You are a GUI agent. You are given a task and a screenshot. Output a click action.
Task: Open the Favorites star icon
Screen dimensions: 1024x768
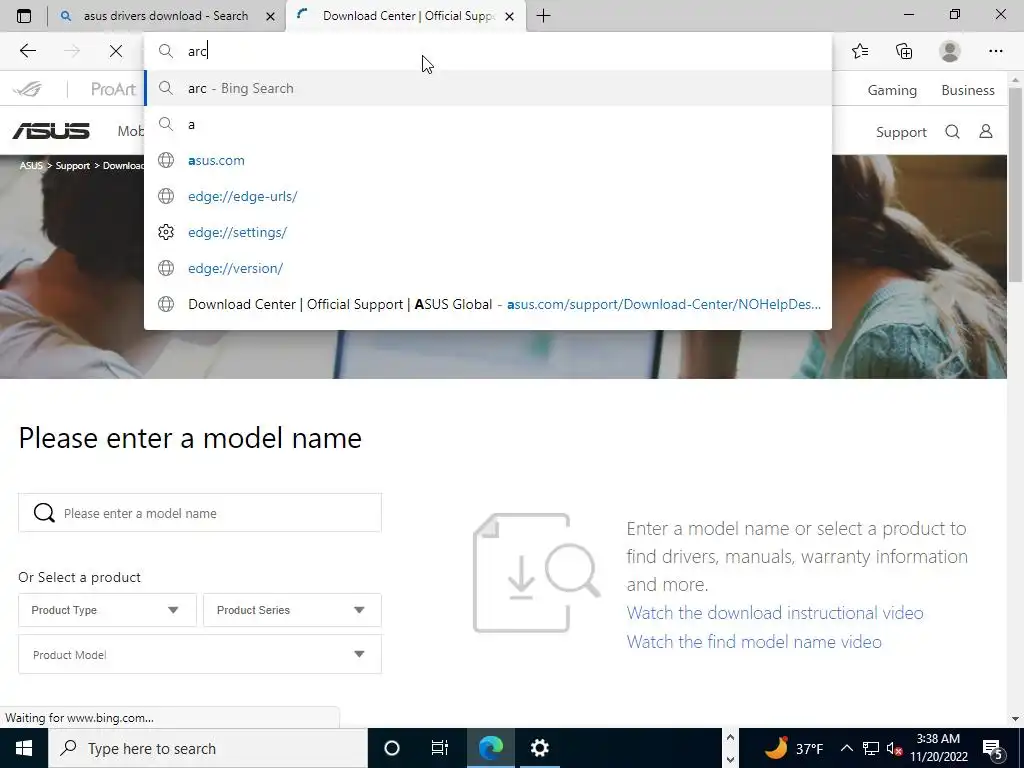tap(860, 51)
